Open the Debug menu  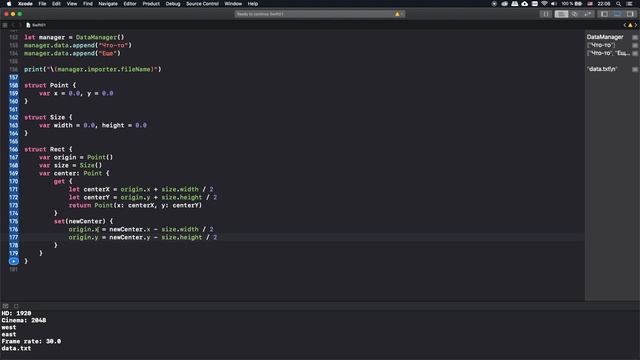click(x=173, y=4)
